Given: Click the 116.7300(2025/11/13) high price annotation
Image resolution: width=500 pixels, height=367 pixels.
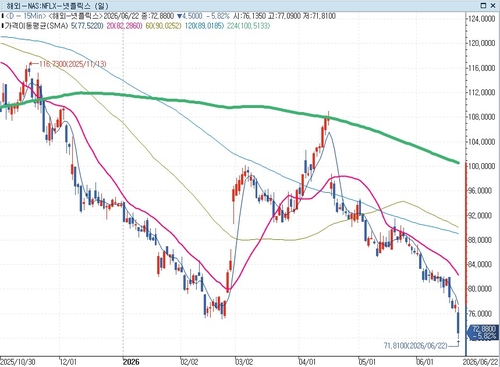Looking at the screenshot, I should click(73, 64).
